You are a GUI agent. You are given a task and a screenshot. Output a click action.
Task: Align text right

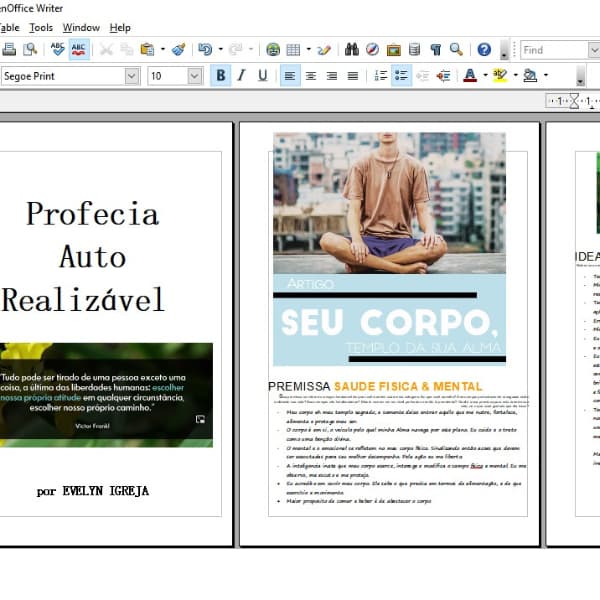pos(332,75)
